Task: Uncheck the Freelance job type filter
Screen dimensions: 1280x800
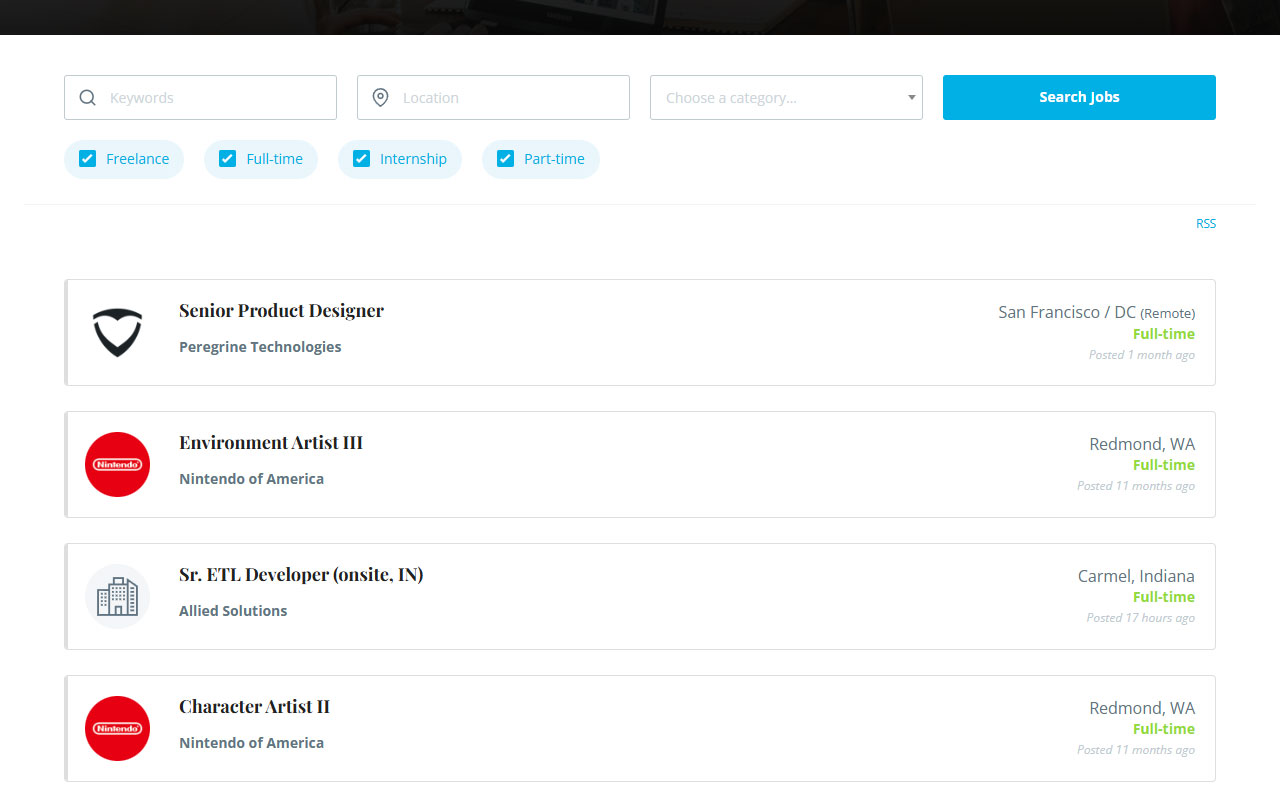Action: 87,159
